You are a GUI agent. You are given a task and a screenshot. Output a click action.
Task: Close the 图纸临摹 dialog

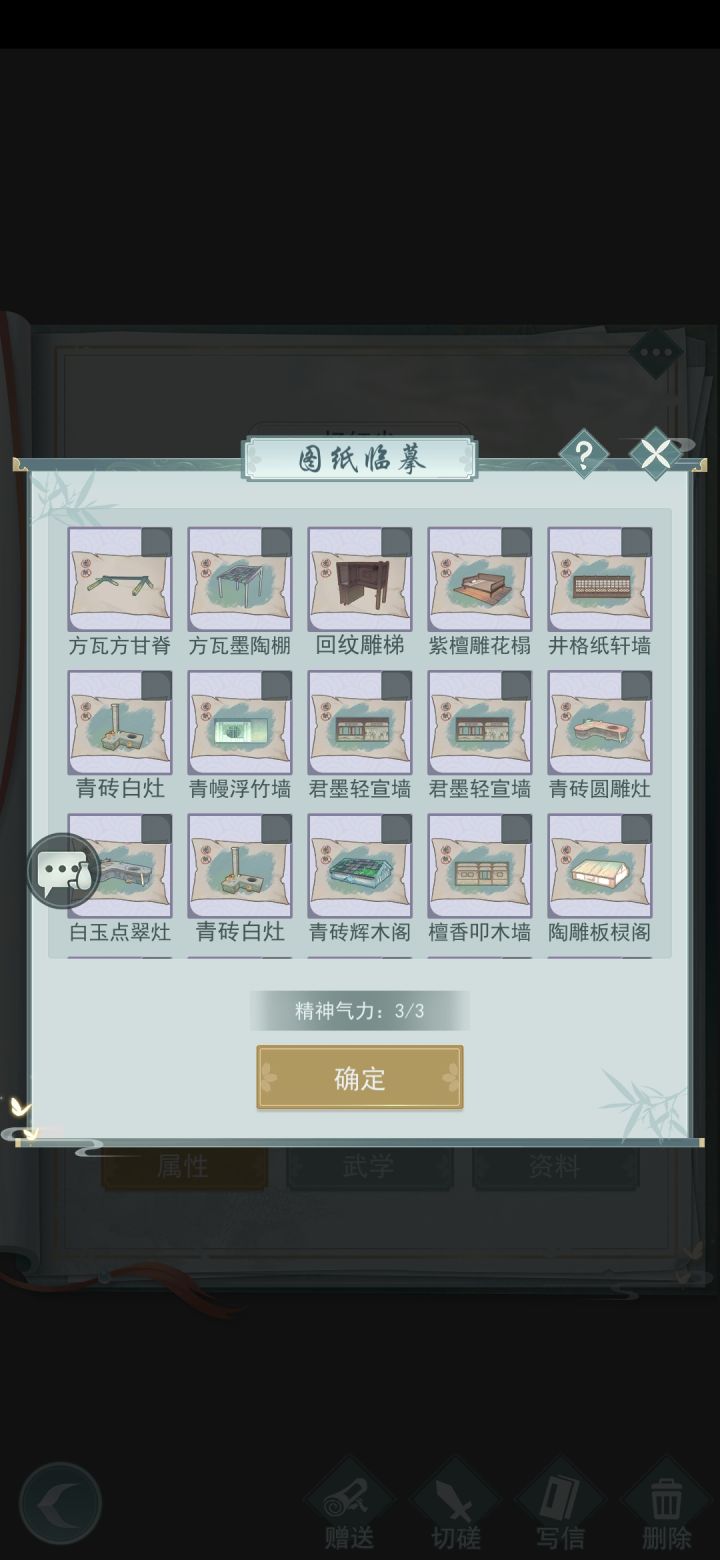pos(656,455)
